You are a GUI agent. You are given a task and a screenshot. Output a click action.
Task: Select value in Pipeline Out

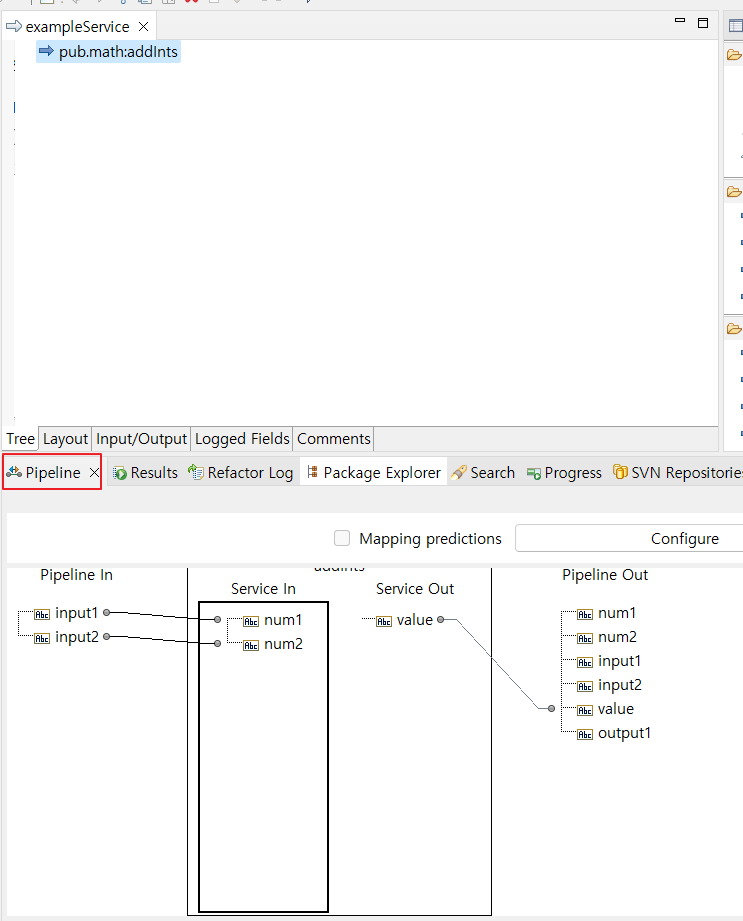(616, 709)
